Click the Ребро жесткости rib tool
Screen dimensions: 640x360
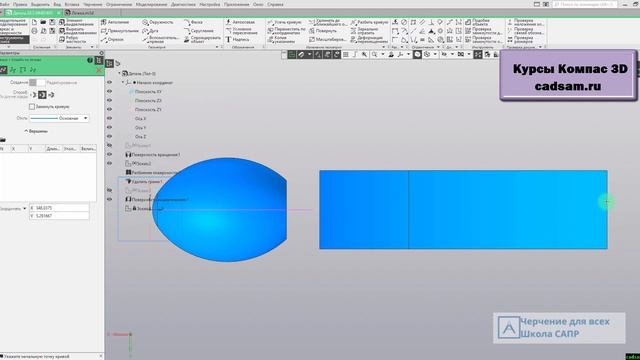[72, 40]
